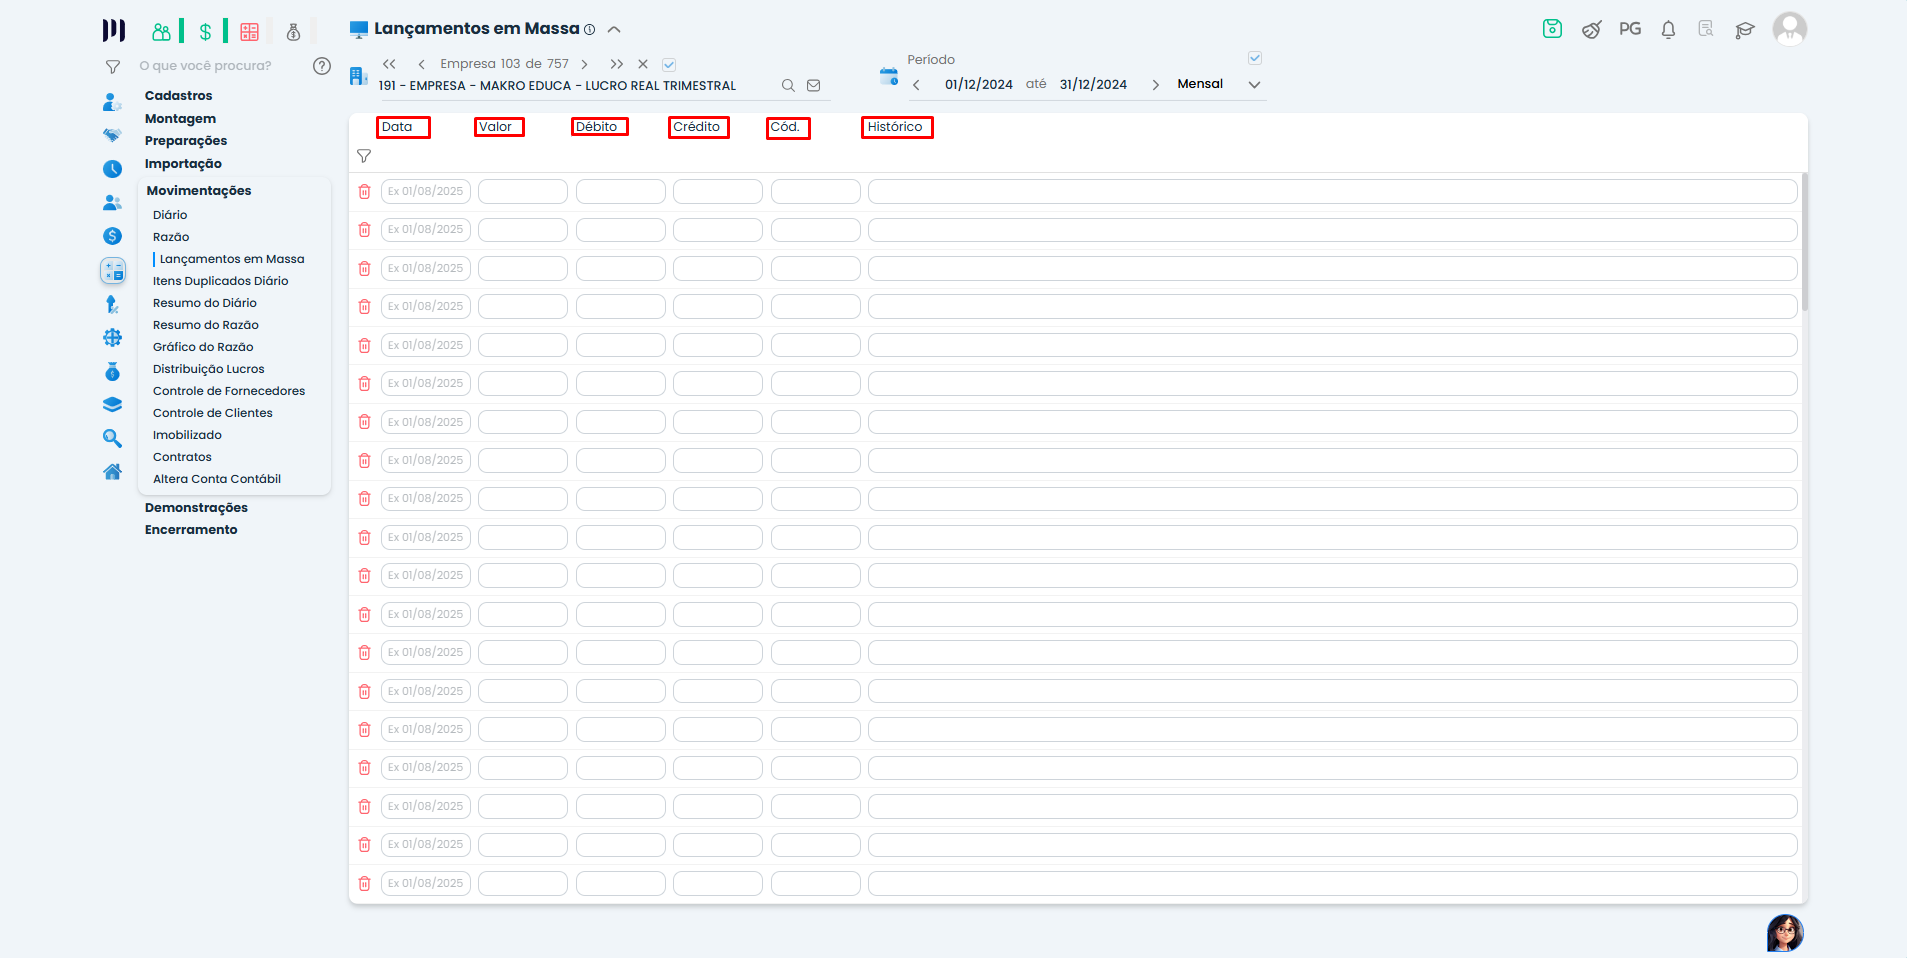The image size is (1907, 958).
Task: Go to the first company with double-left arrows
Action: [389, 64]
